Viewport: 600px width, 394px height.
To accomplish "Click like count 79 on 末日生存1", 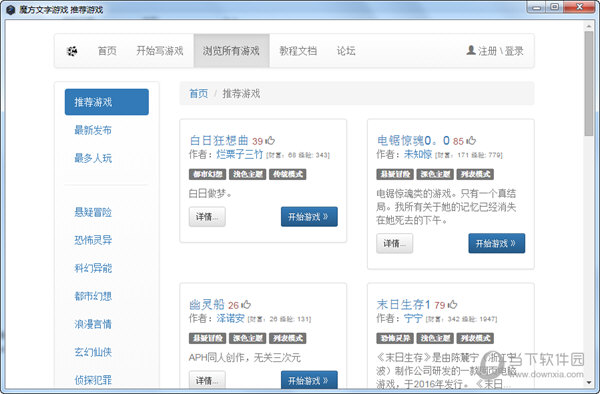I will 440,305.
